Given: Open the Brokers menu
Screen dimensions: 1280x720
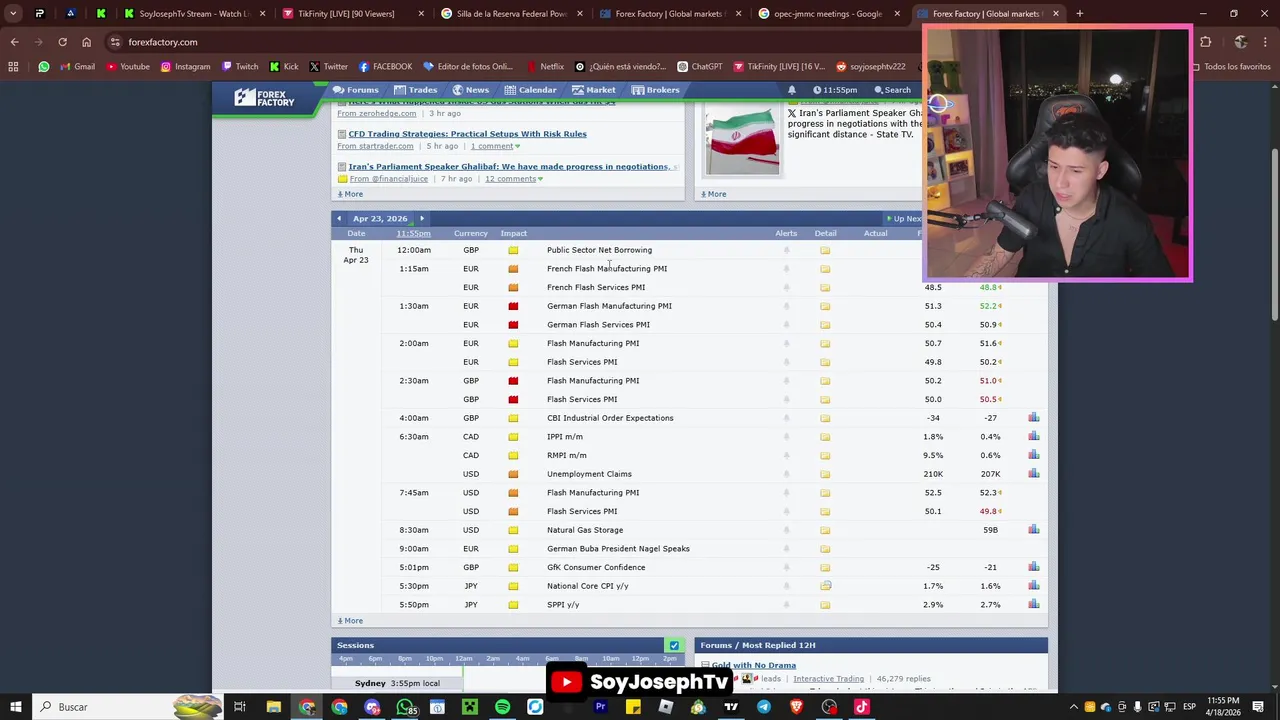Looking at the screenshot, I should [655, 90].
